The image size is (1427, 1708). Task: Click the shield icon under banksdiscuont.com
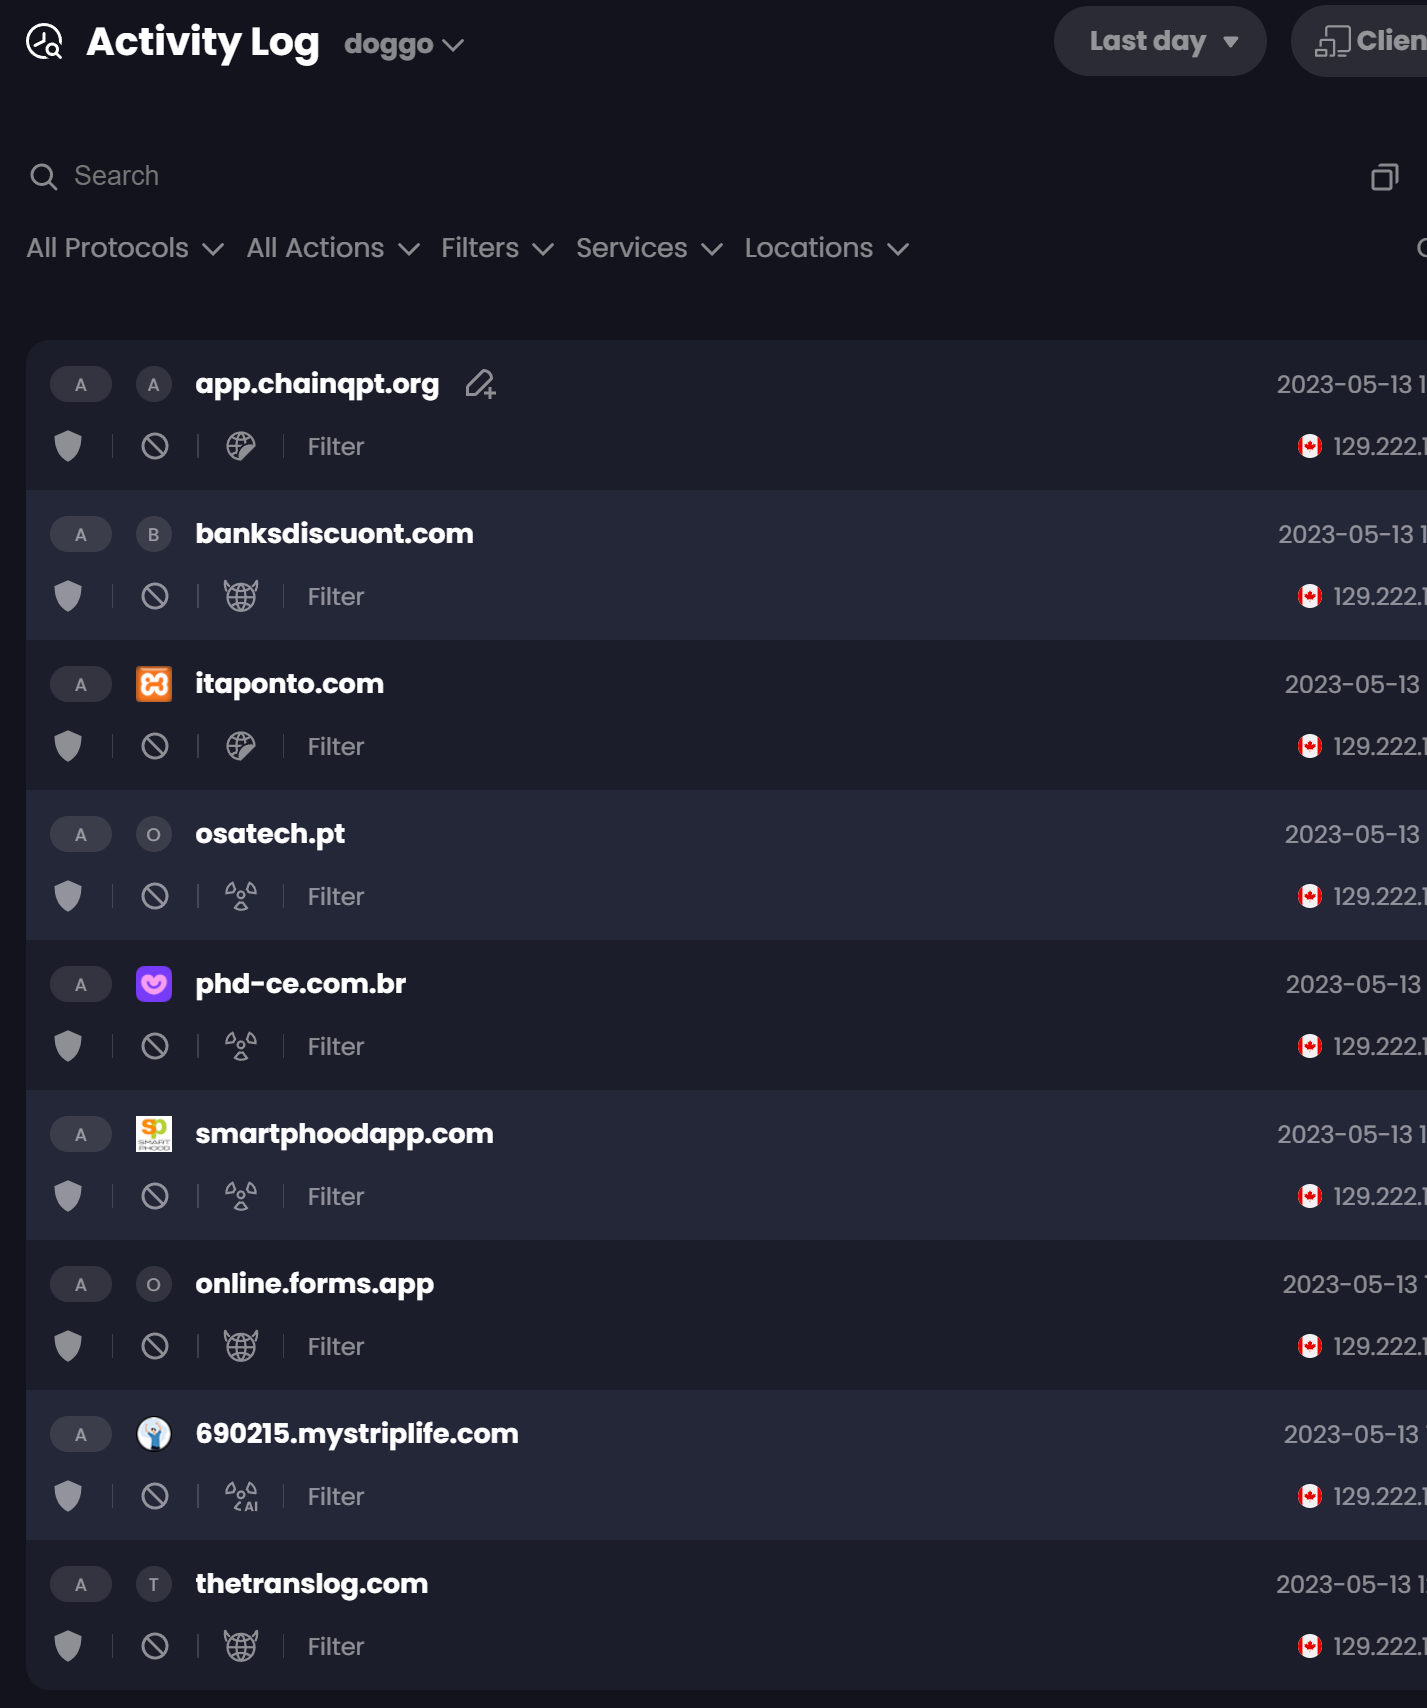tap(68, 596)
